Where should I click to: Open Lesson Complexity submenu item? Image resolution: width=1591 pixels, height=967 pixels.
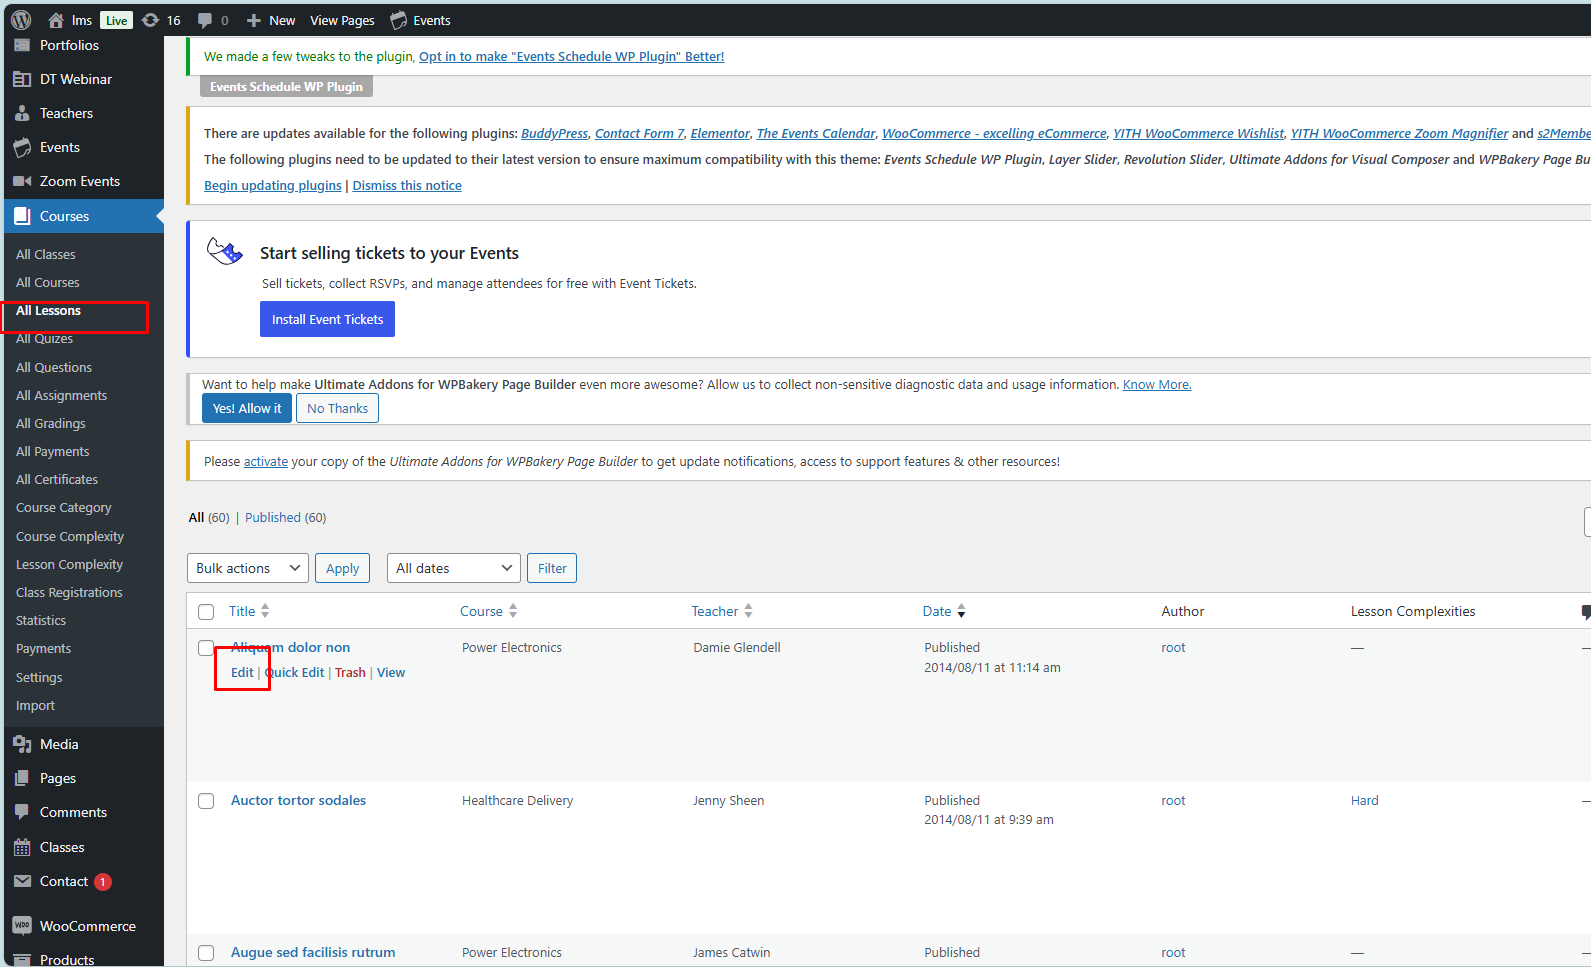pos(69,565)
